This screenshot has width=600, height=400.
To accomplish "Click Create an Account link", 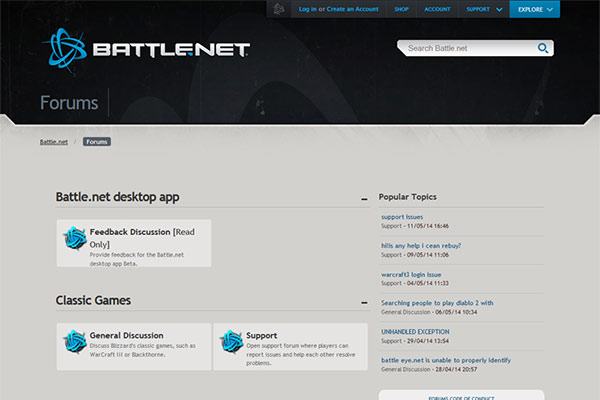I will [352, 9].
